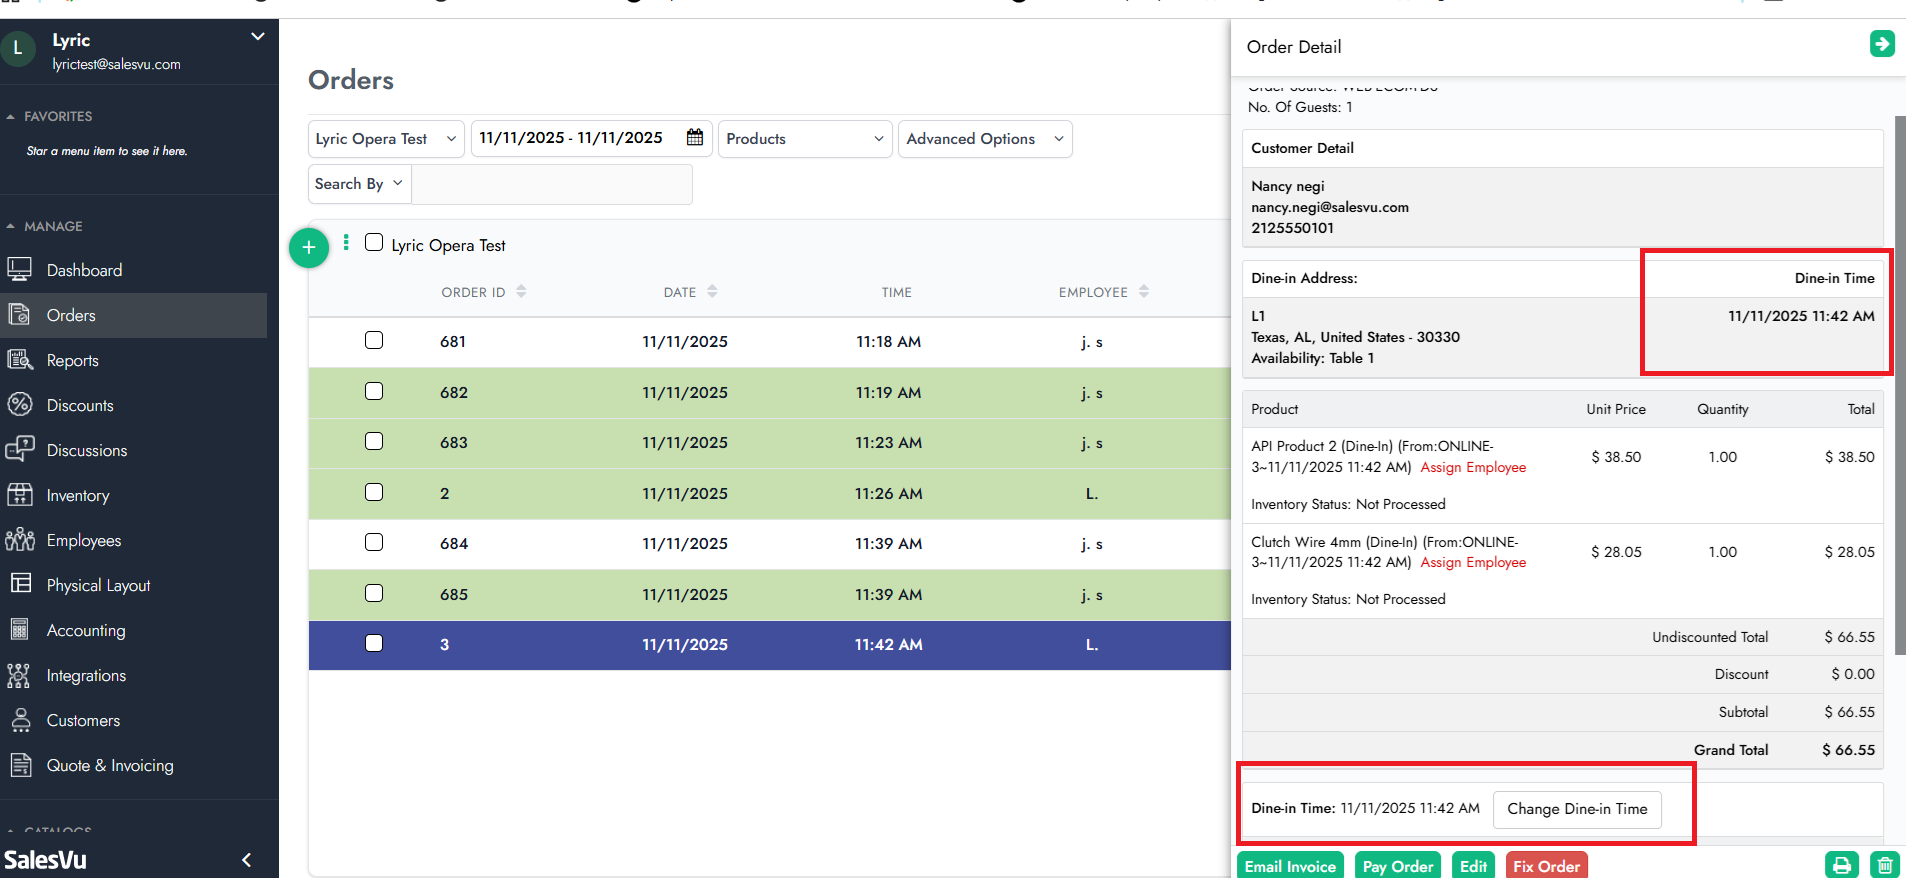Open Inventory from the sidebar menu

(x=78, y=495)
